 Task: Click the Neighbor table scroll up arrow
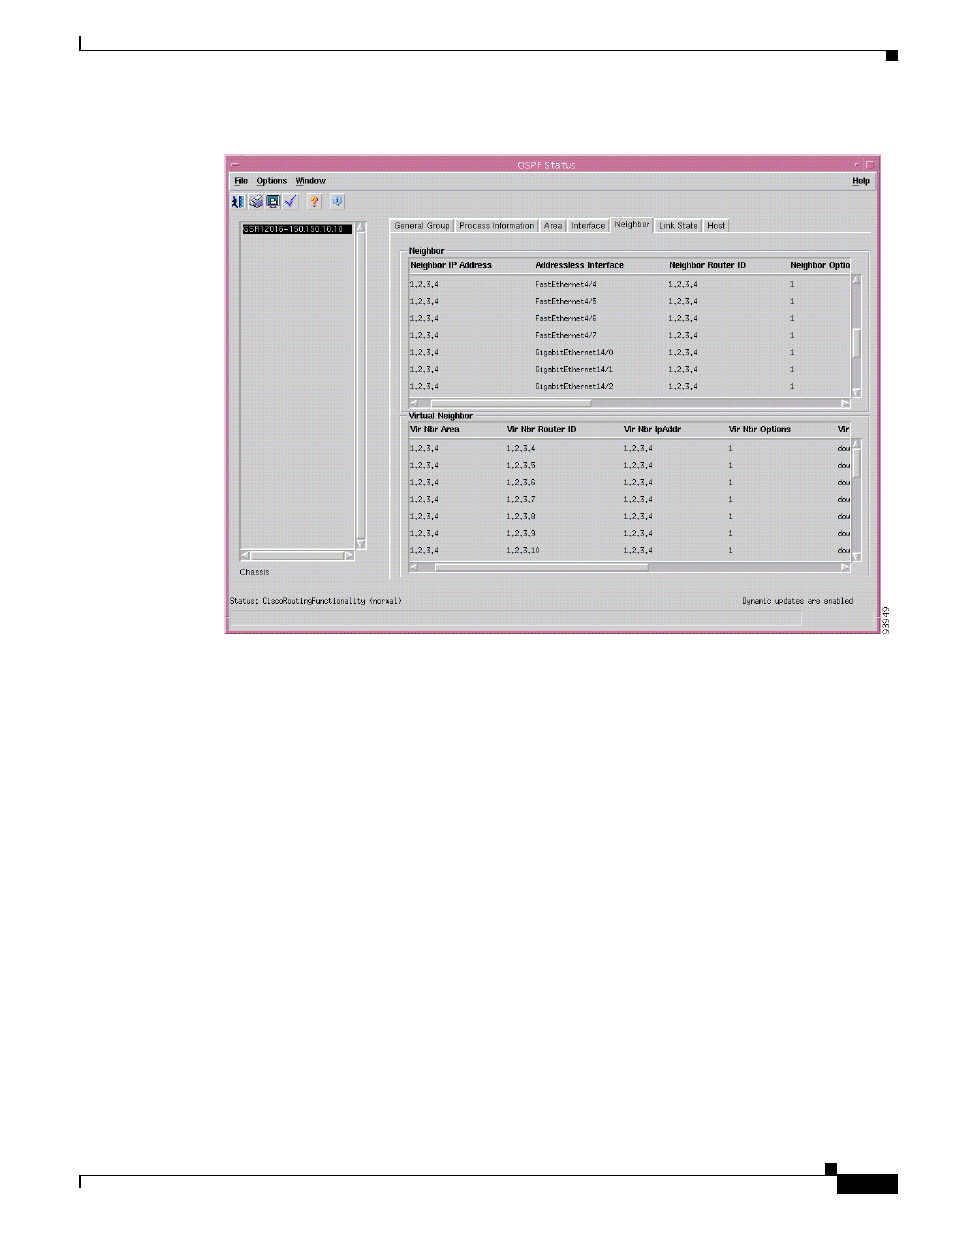coord(856,280)
